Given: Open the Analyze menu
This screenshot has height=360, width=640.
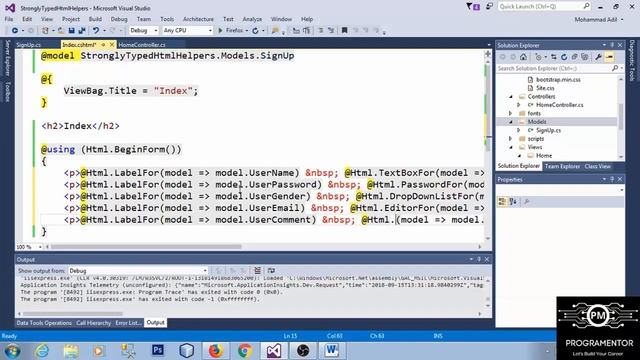Looking at the screenshot, I should pyautogui.click(x=252, y=19).
